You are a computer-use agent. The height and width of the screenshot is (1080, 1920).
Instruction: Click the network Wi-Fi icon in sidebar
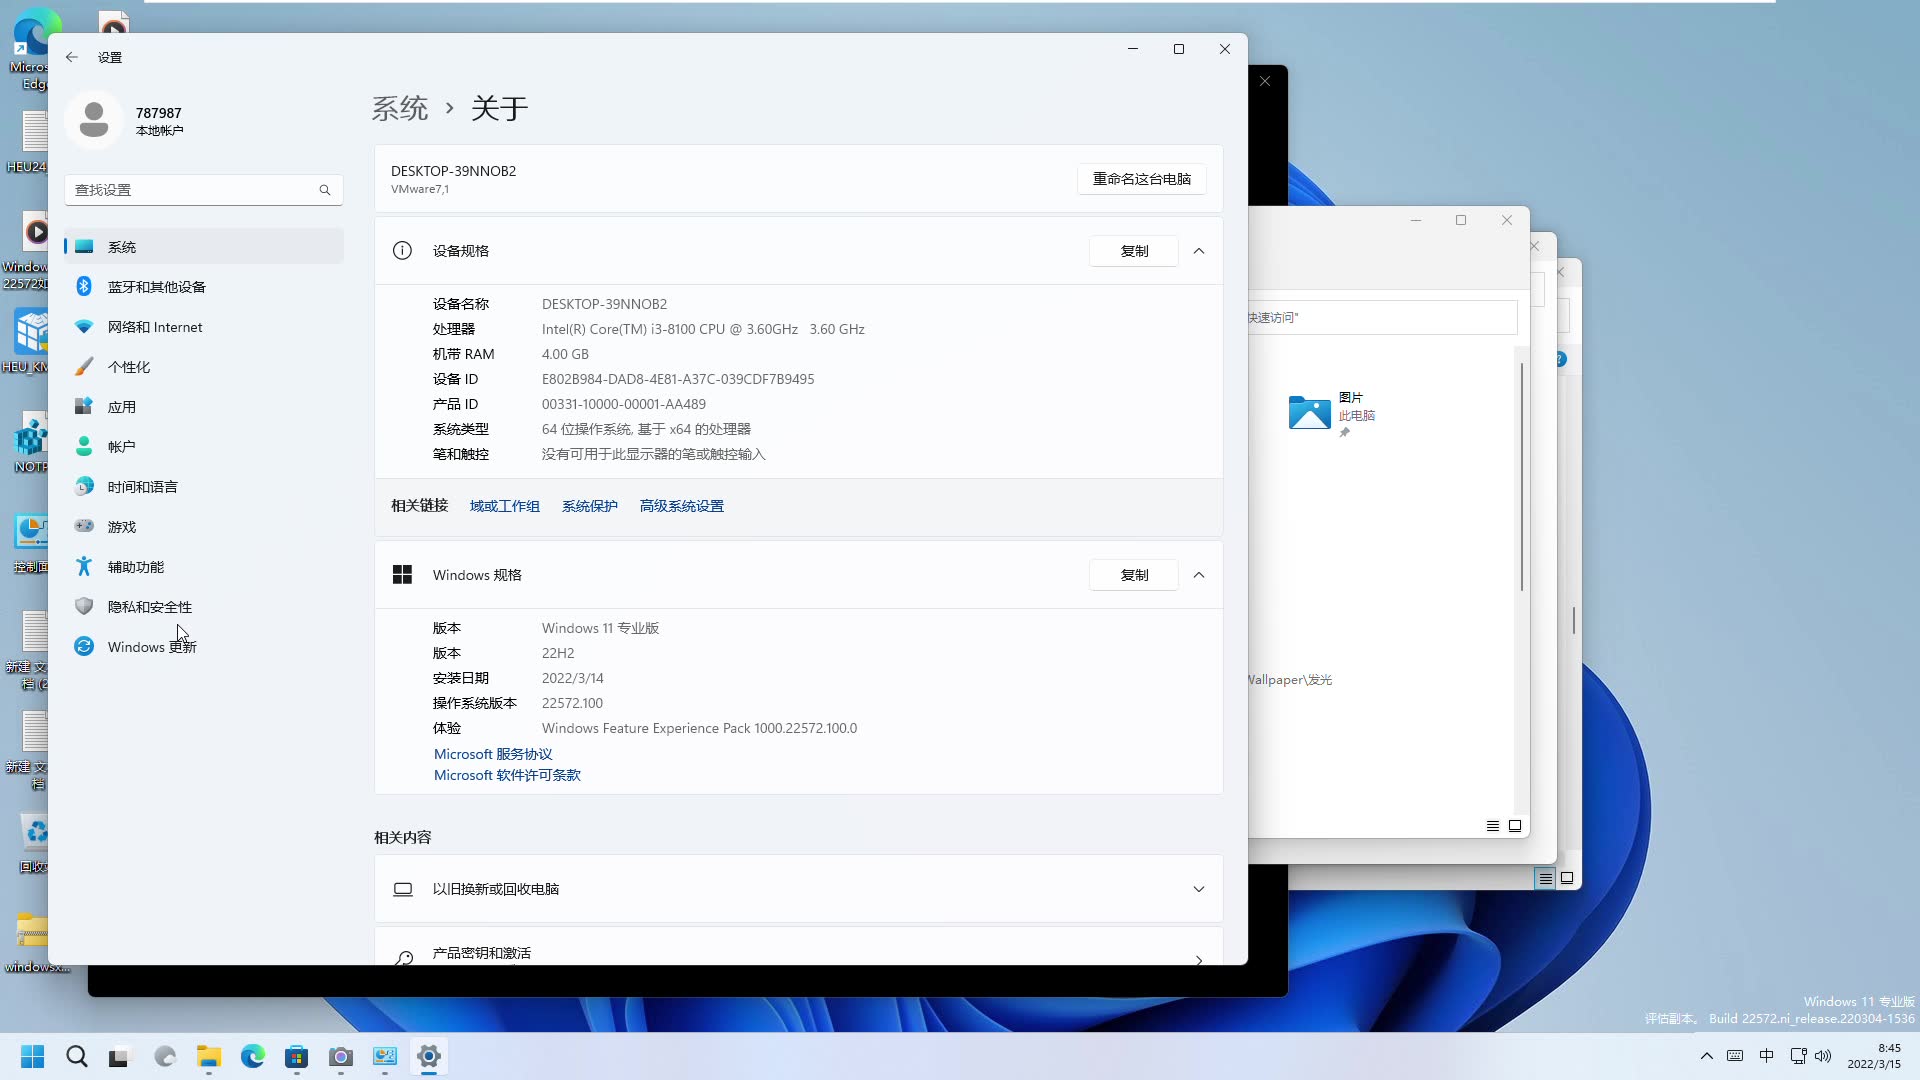coord(84,327)
